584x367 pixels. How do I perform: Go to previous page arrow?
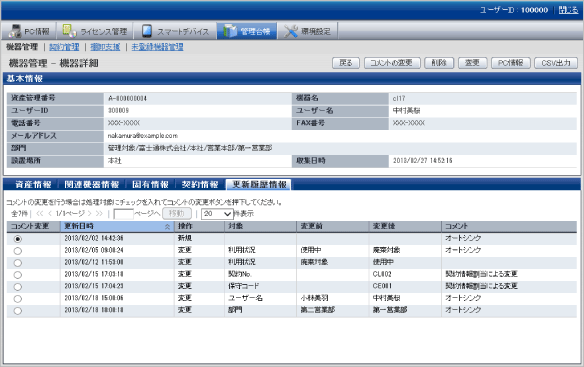click(x=50, y=213)
